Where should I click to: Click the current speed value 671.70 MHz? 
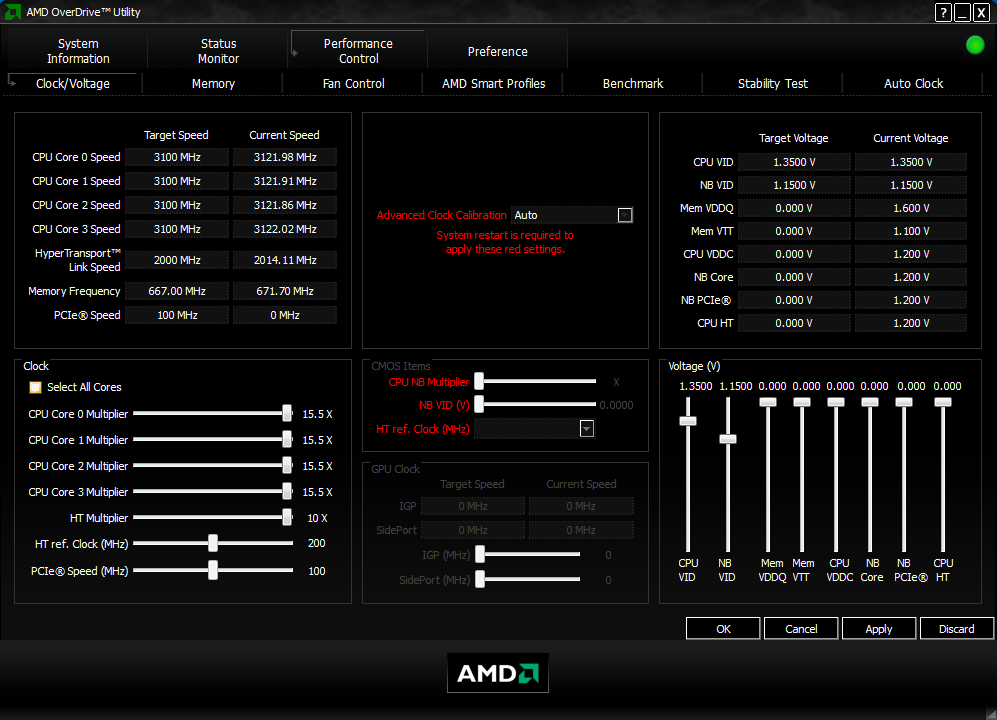285,291
